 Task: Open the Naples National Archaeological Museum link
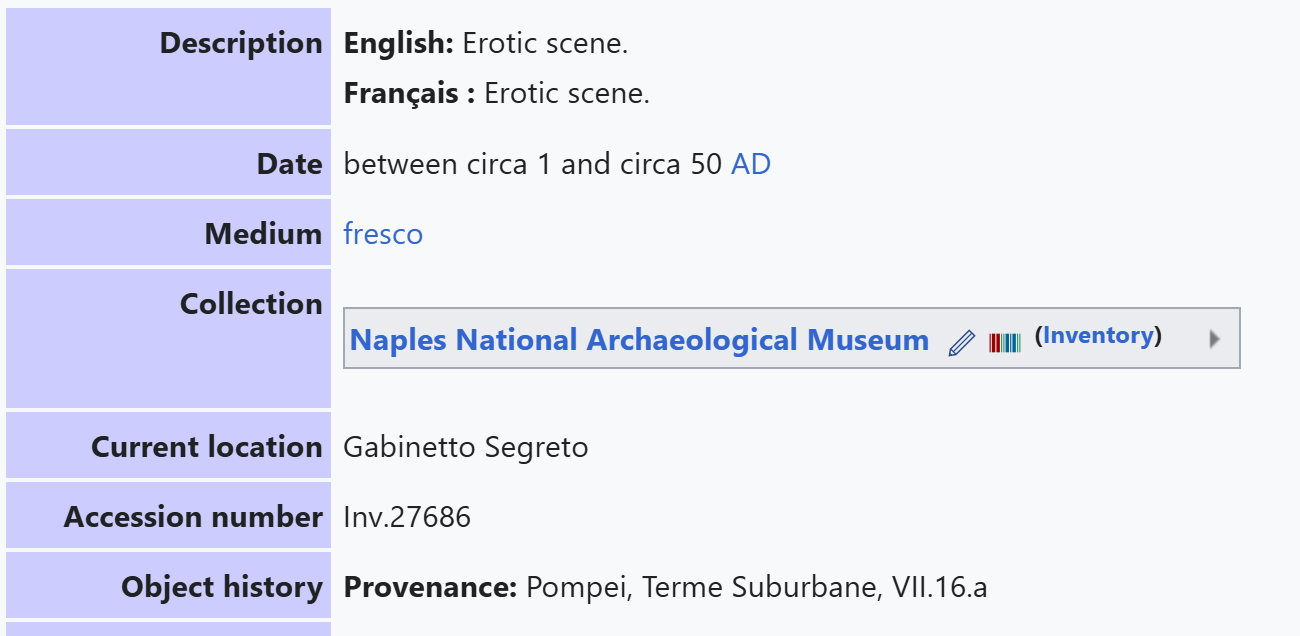tap(639, 340)
